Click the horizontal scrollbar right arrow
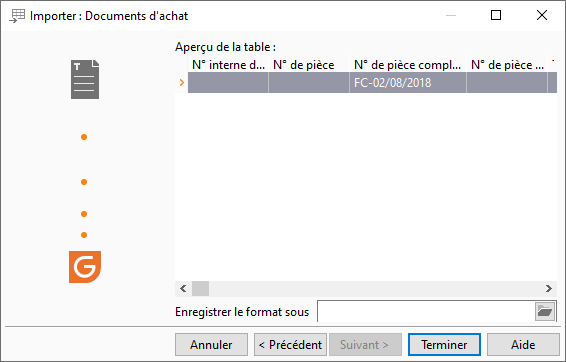Viewport: 566px width, 362px height. coord(549,288)
